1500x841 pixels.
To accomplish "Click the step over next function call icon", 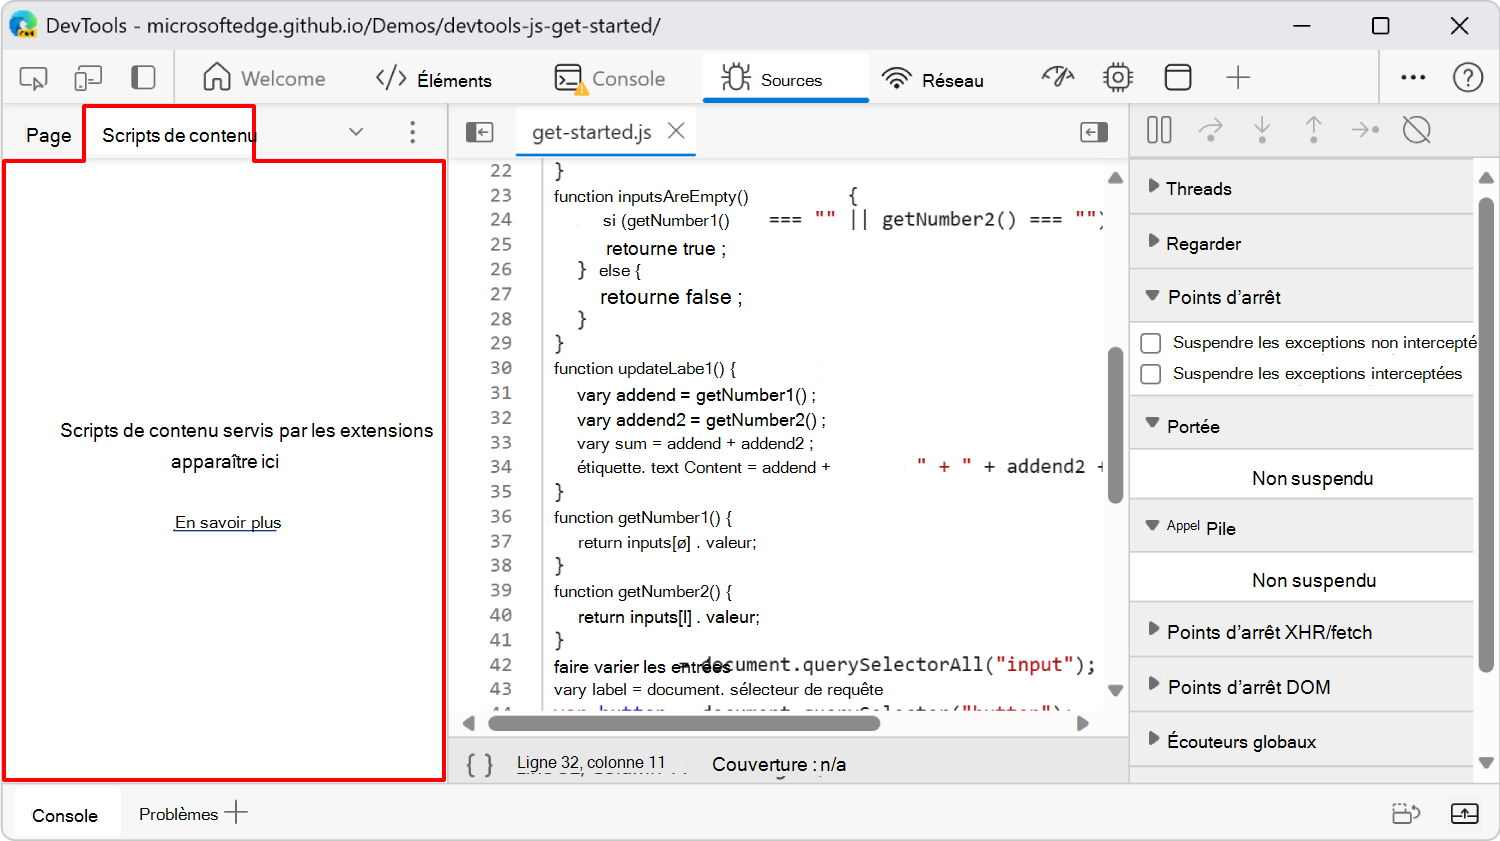I will 1210,130.
